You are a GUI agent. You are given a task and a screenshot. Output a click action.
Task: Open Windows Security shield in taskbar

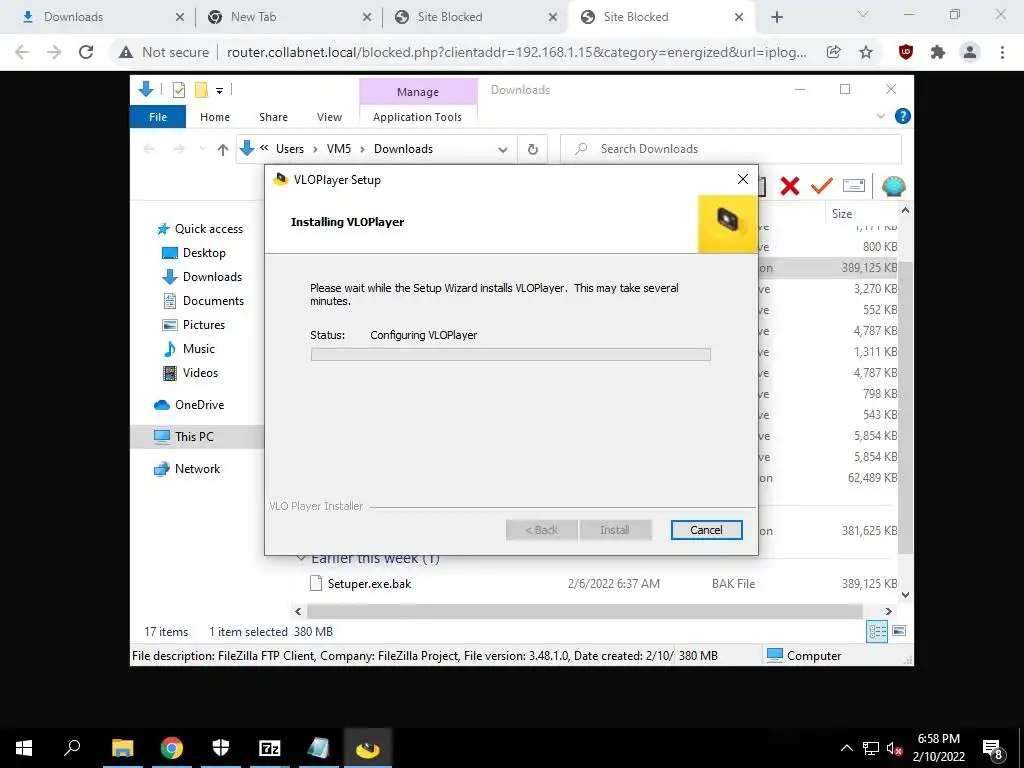coord(221,748)
